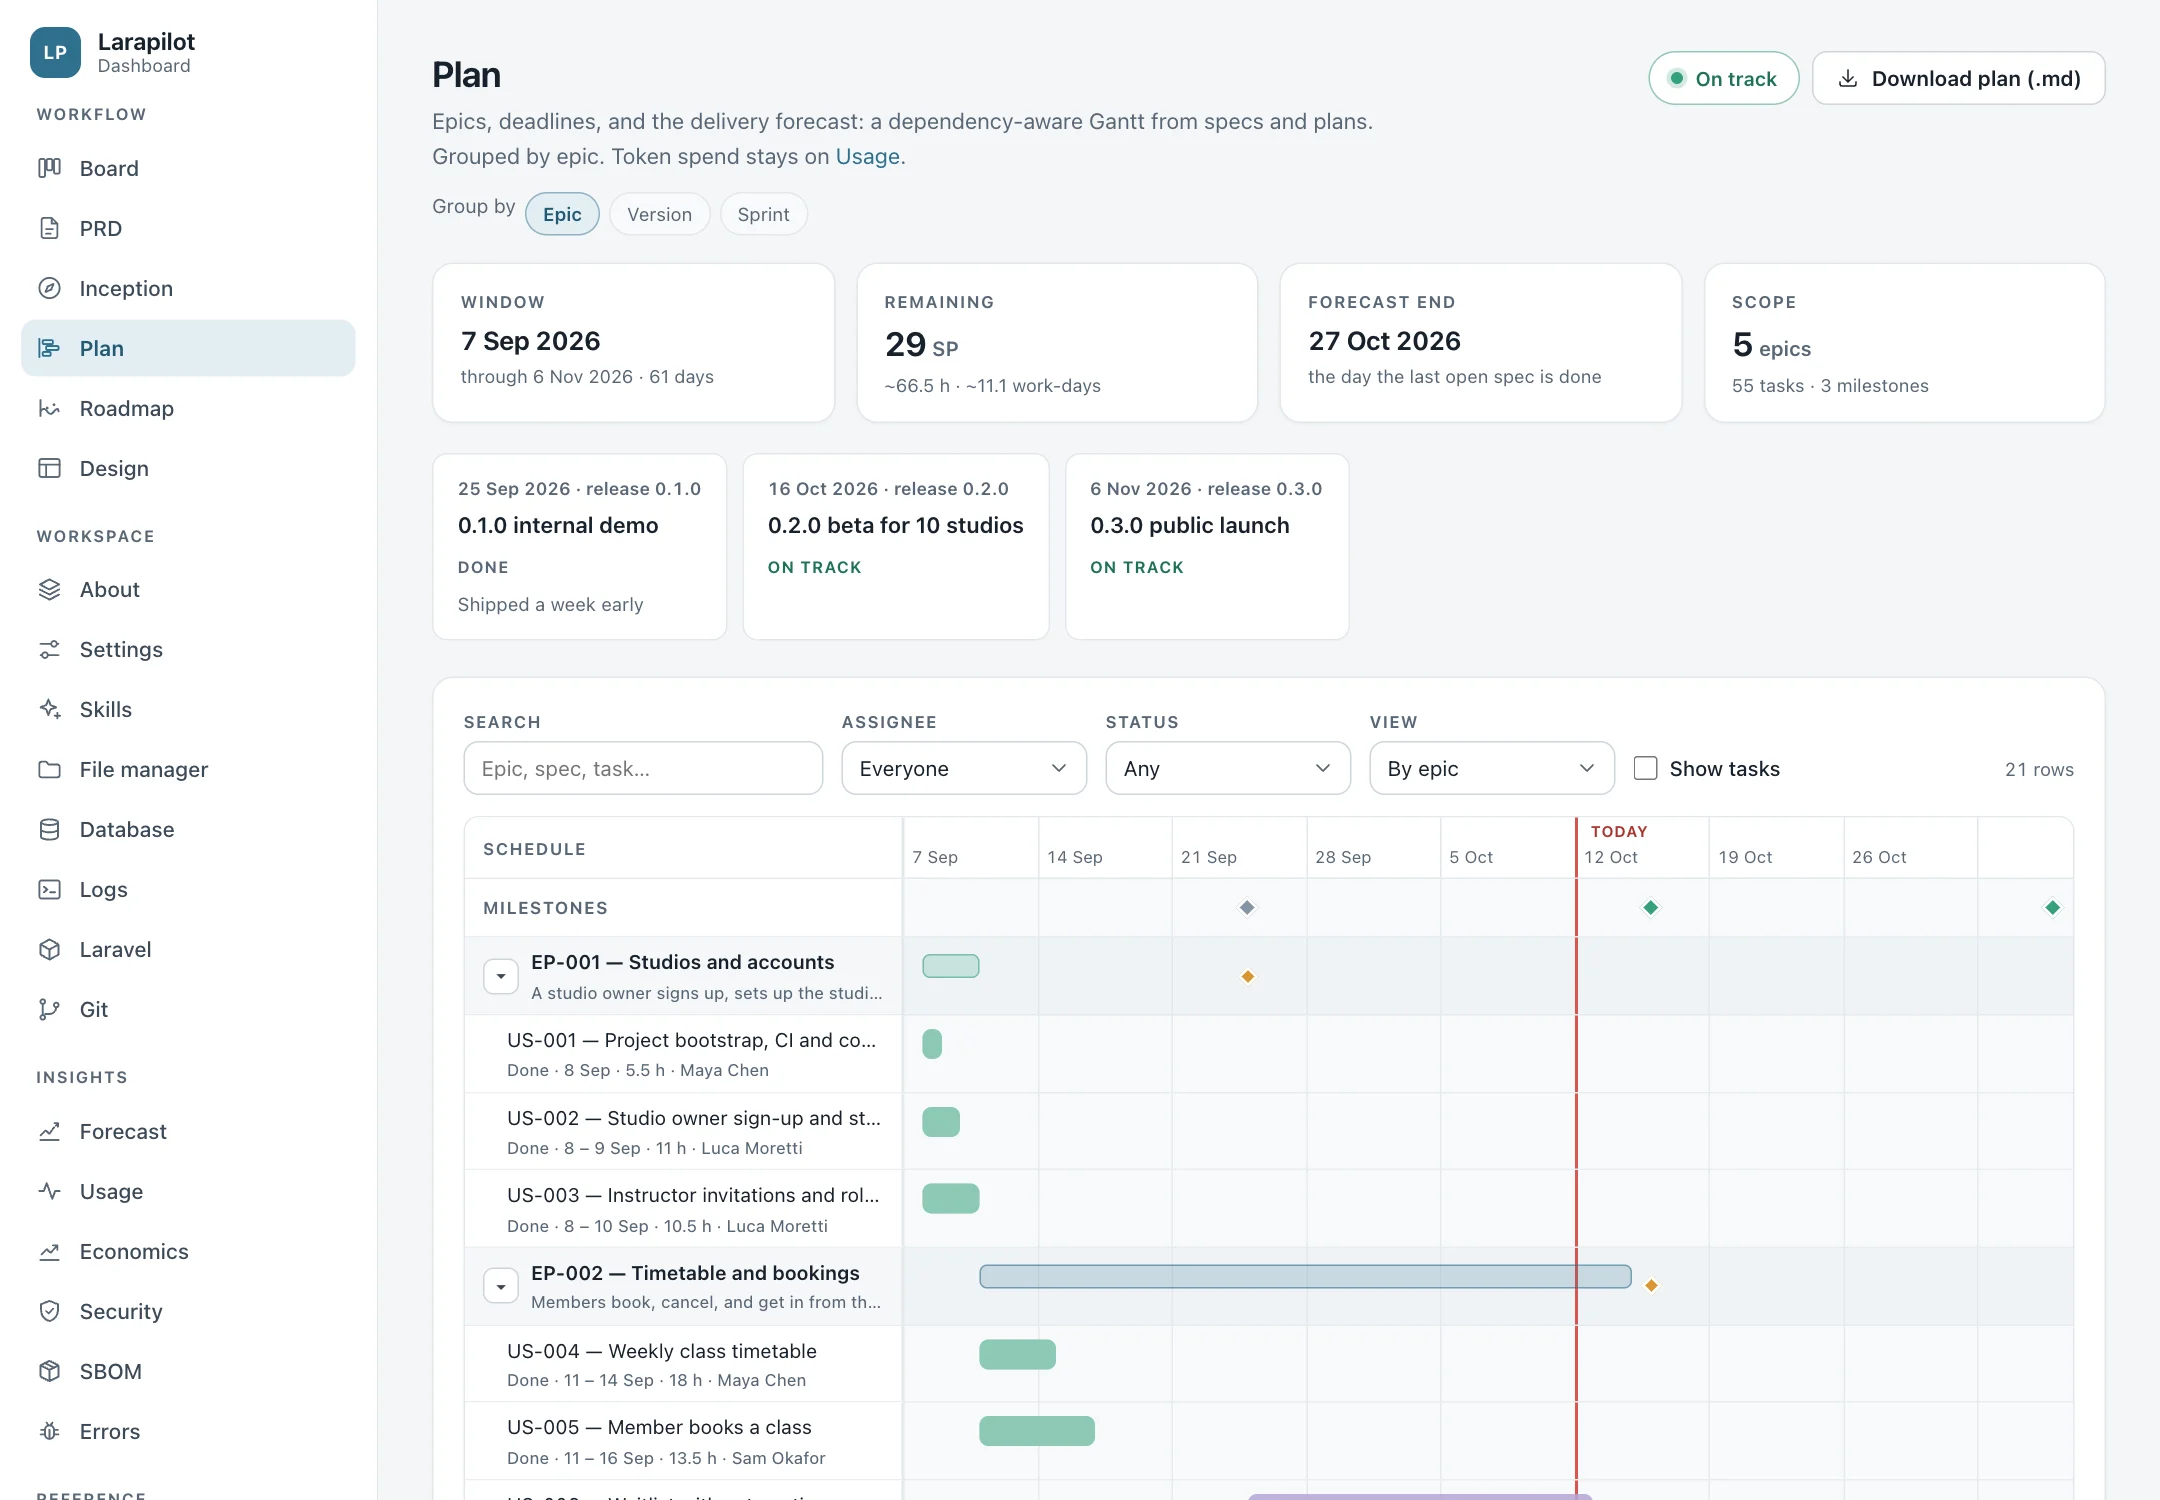
Task: Click the LP Larapilot logo
Action: tap(55, 52)
